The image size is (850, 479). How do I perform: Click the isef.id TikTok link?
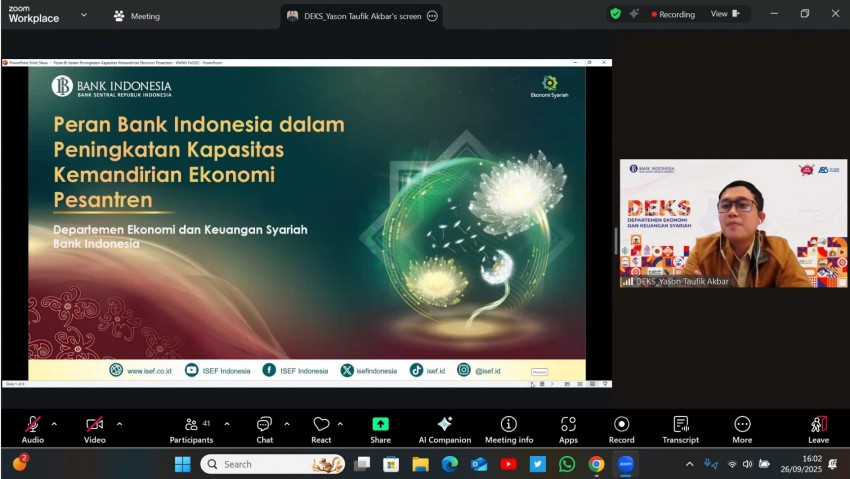[427, 371]
